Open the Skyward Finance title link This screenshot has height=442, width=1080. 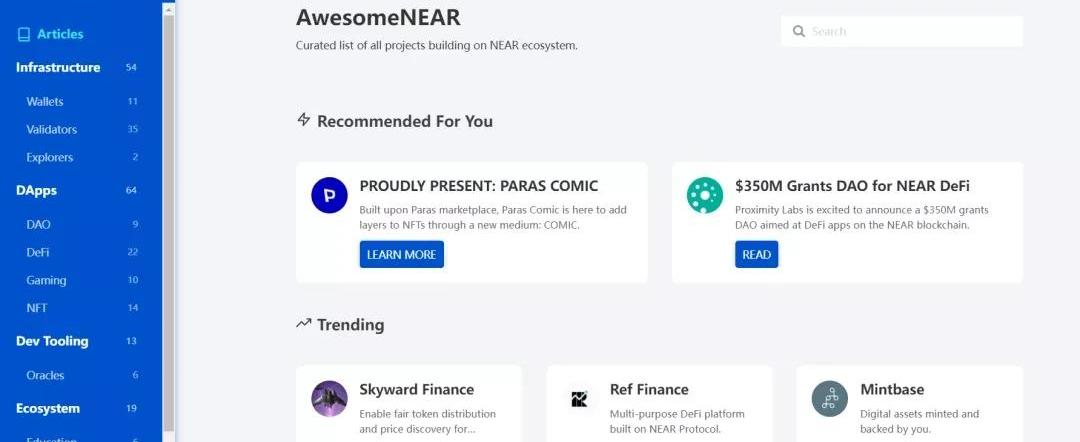tap(417, 390)
